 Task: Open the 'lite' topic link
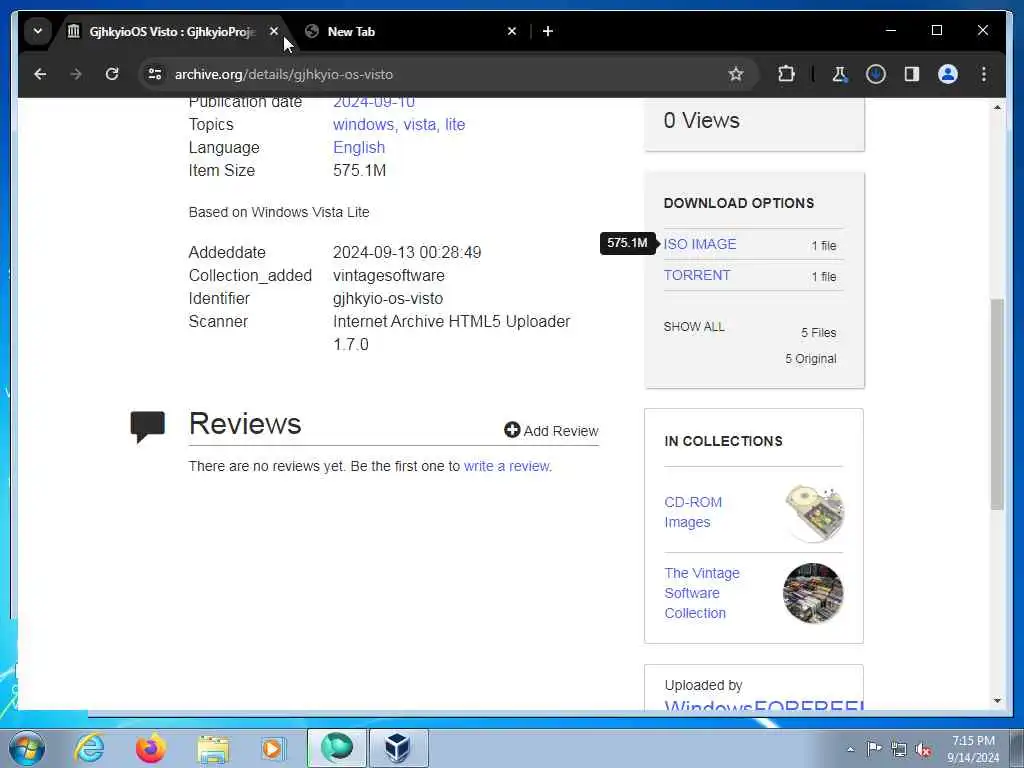(455, 125)
